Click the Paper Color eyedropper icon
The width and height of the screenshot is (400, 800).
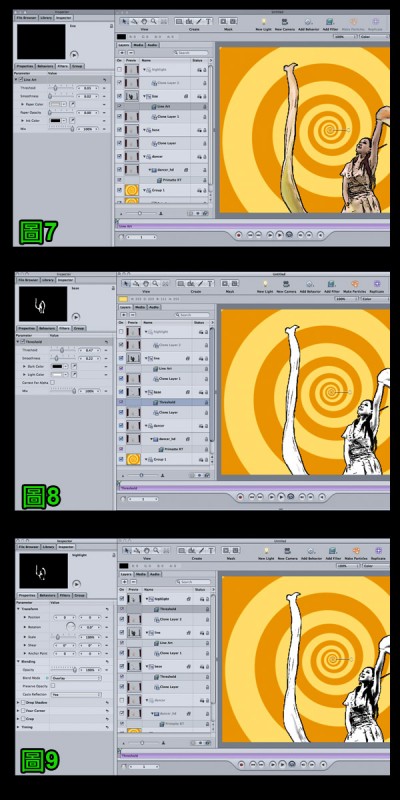coord(72,104)
